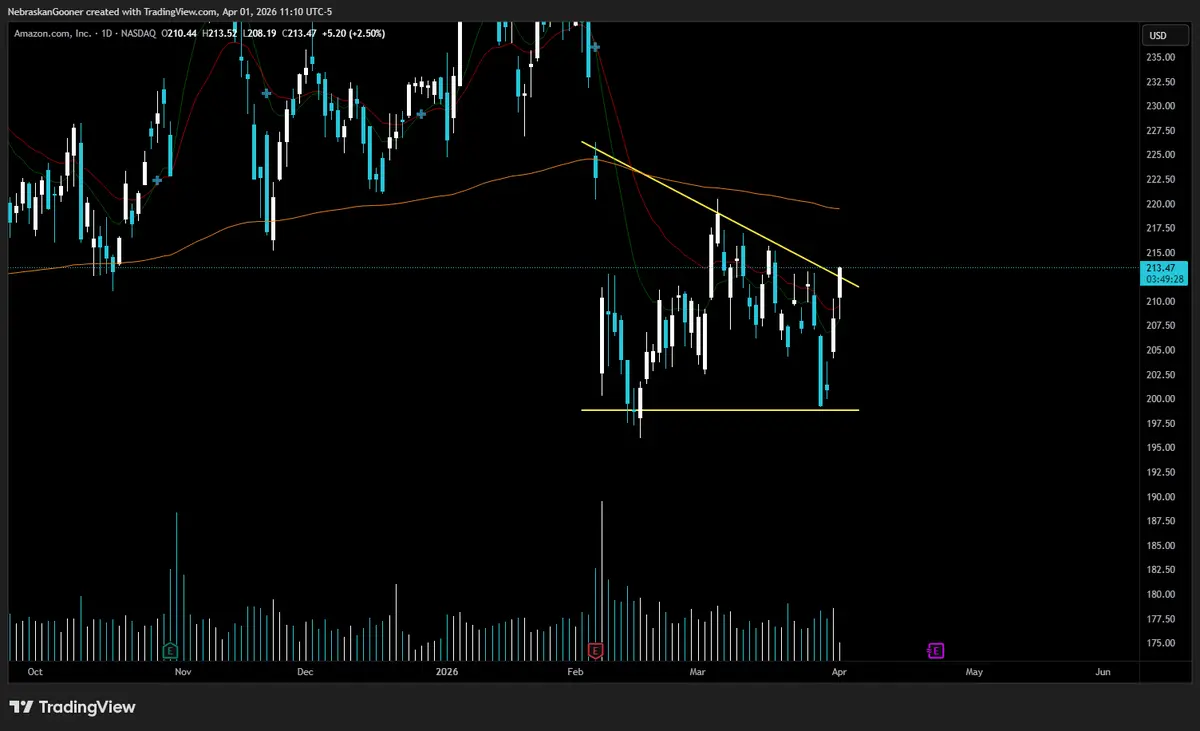1200x731 pixels.
Task: Click the Mar label on time axis
Action: (698, 673)
